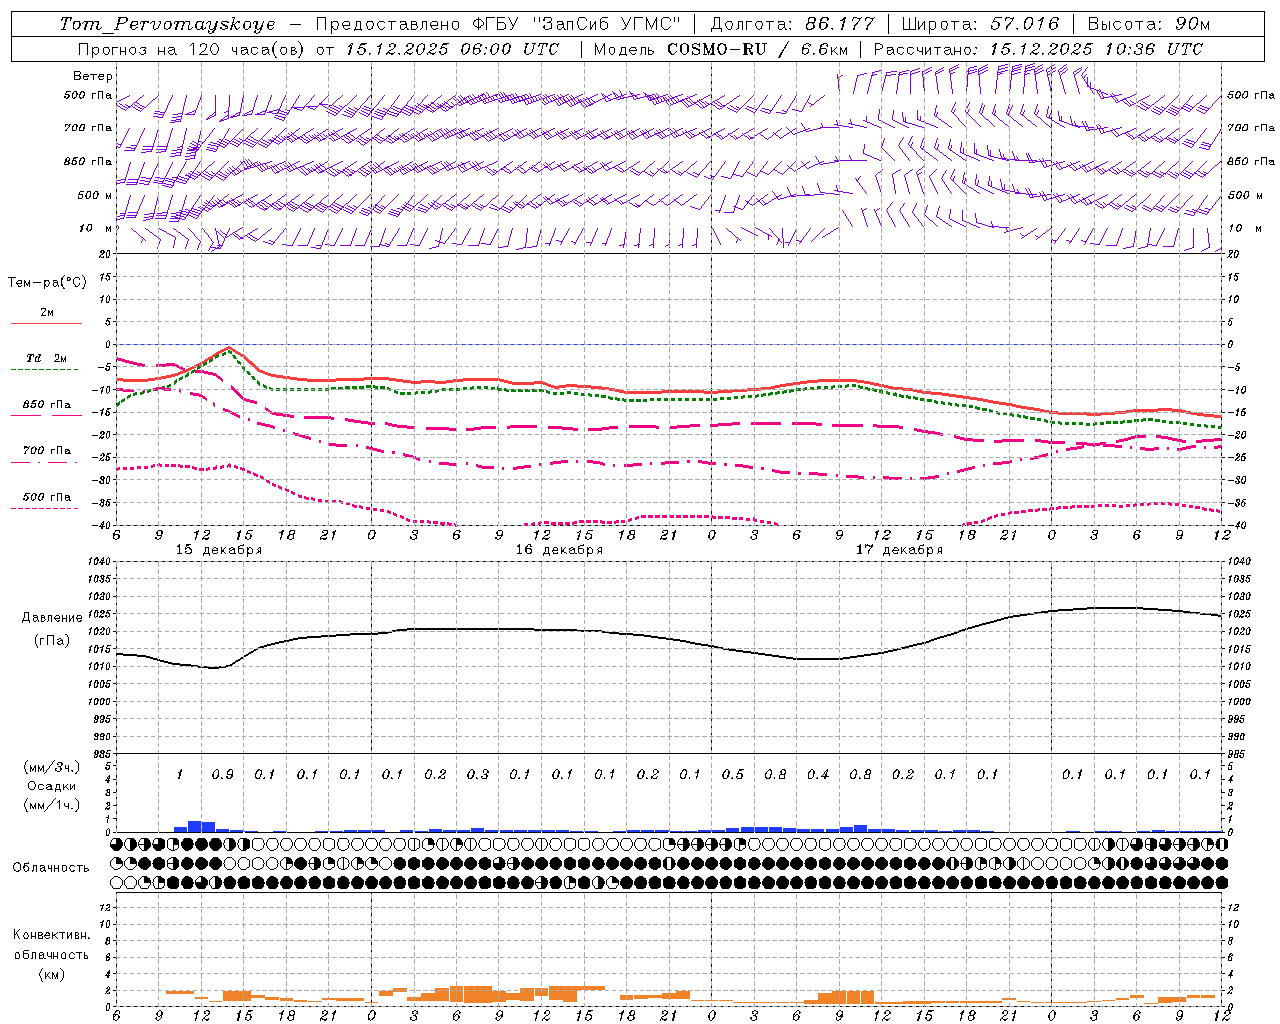Select the Конвективн. convective cloud label
This screenshot has height=1024, width=1280.
pyautogui.click(x=52, y=935)
